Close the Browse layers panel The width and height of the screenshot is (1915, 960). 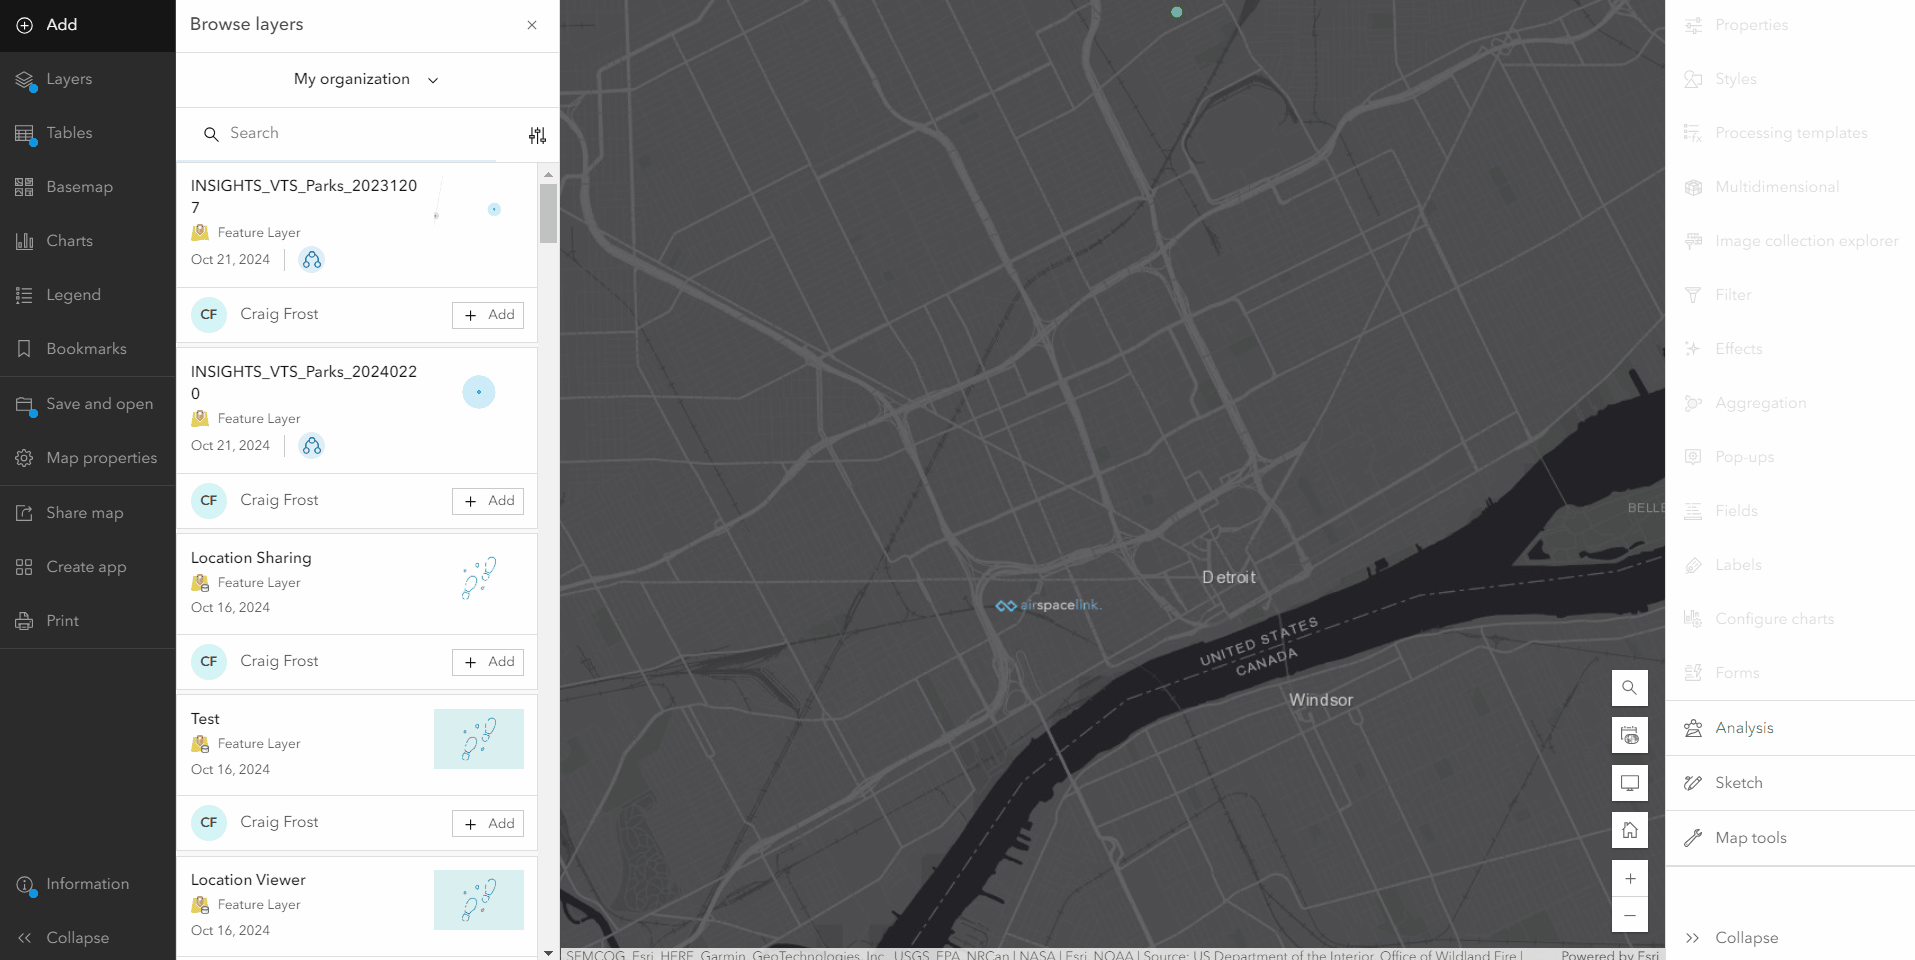(x=531, y=25)
